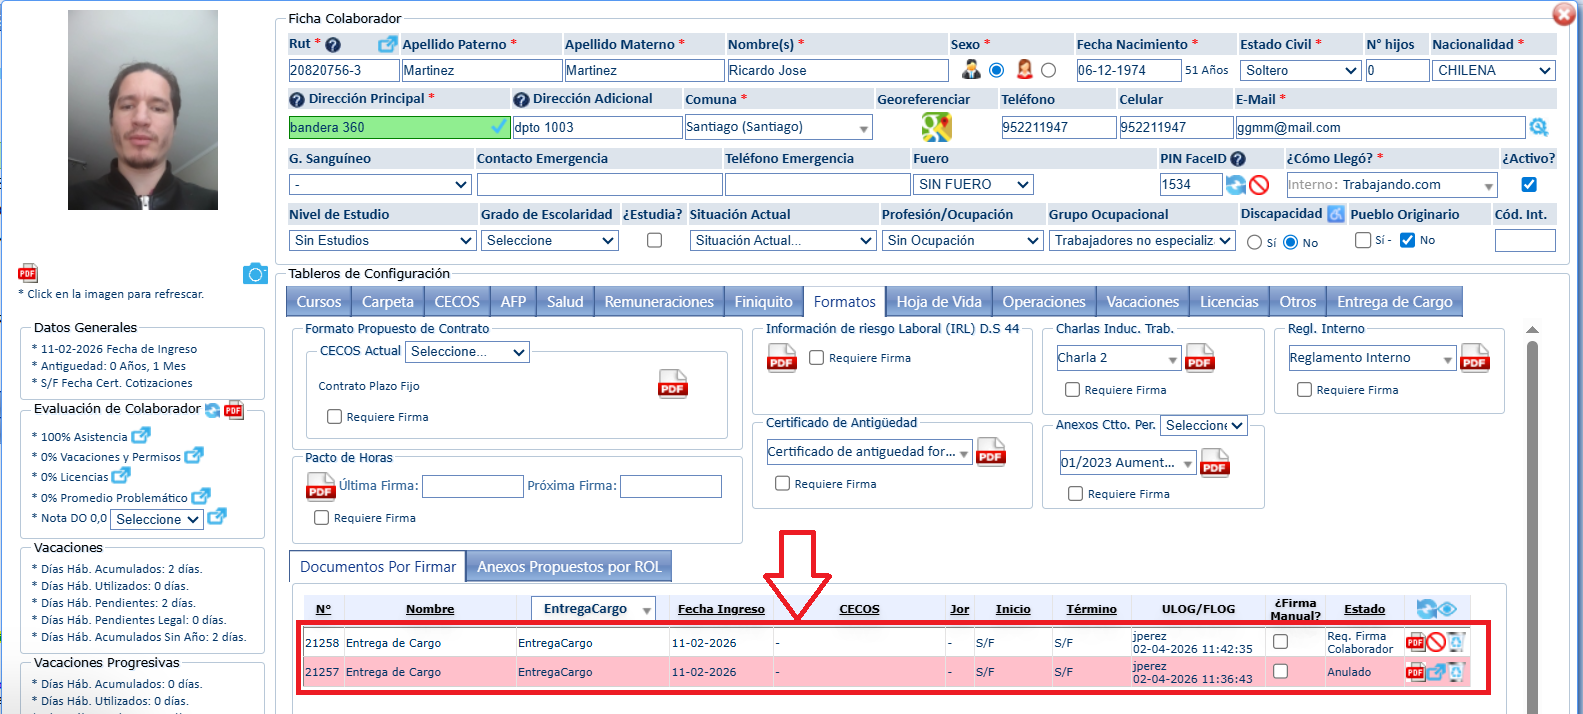
Task: Click the red cancel icon for document 21258
Action: coord(1436,642)
